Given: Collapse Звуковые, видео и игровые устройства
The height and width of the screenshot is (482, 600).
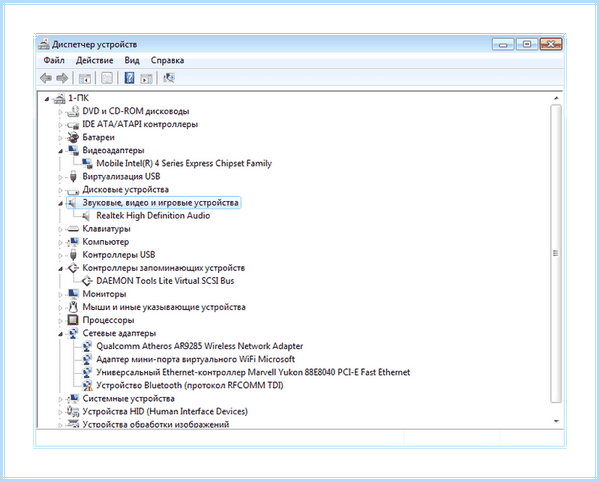Looking at the screenshot, I should (x=60, y=204).
